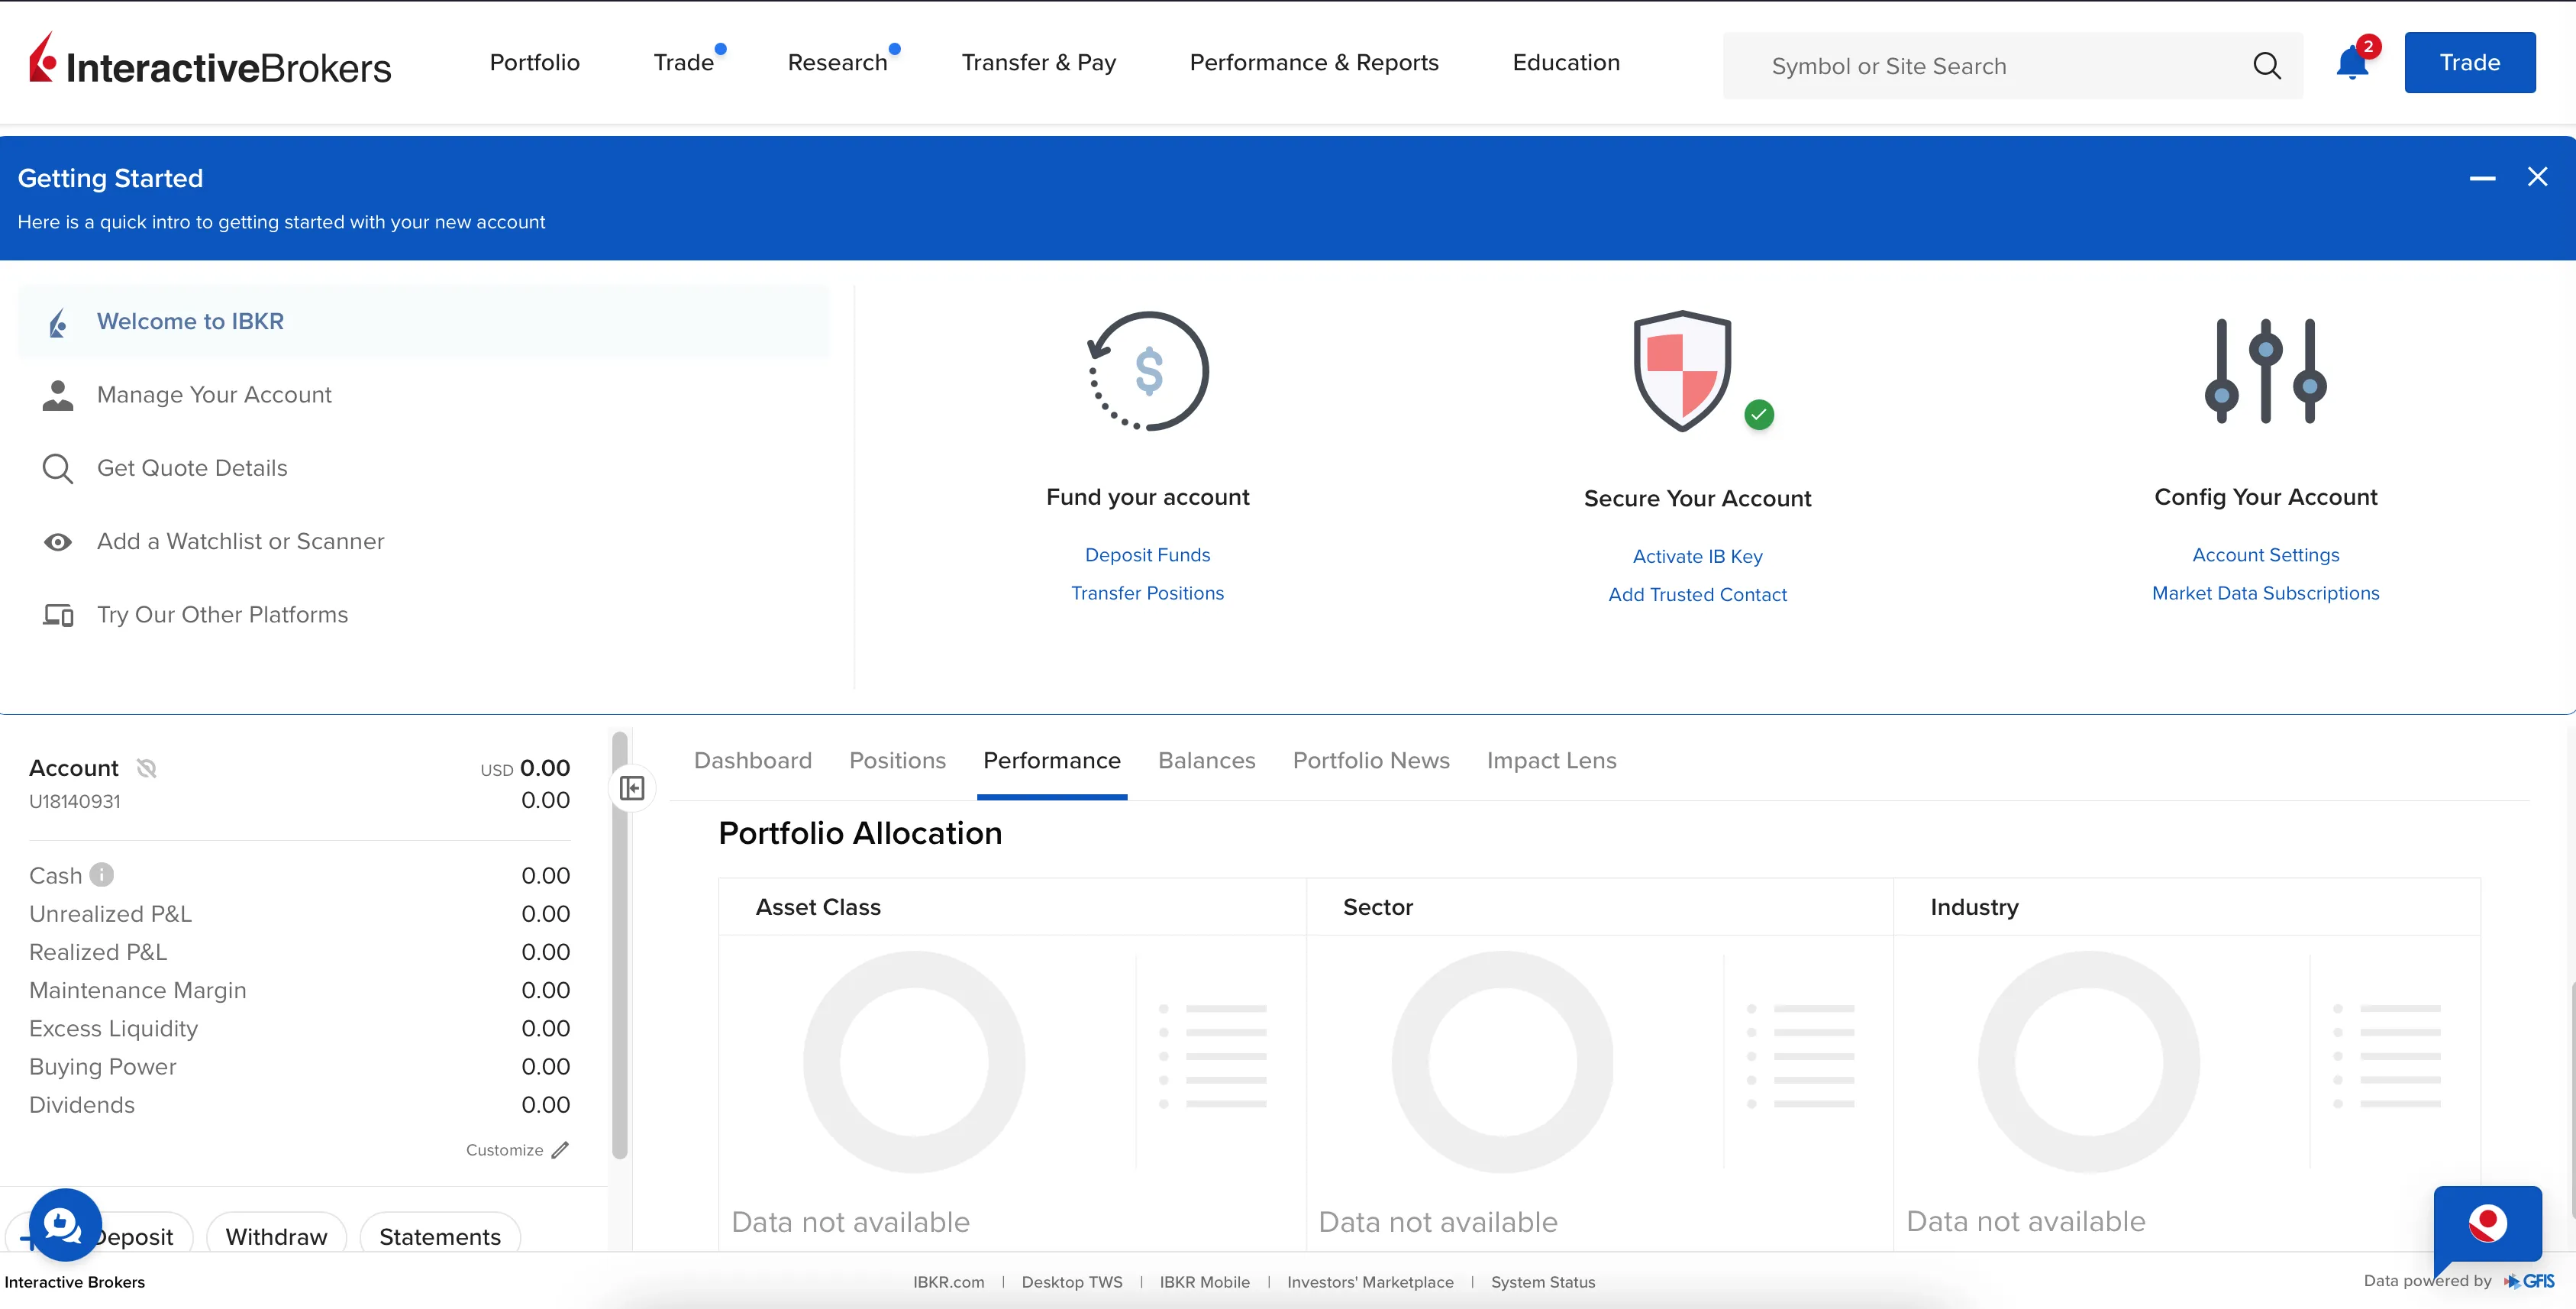Viewport: 2576px width, 1309px height.
Task: Open the blue feedback widget at bottom right
Action: (x=2487, y=1224)
